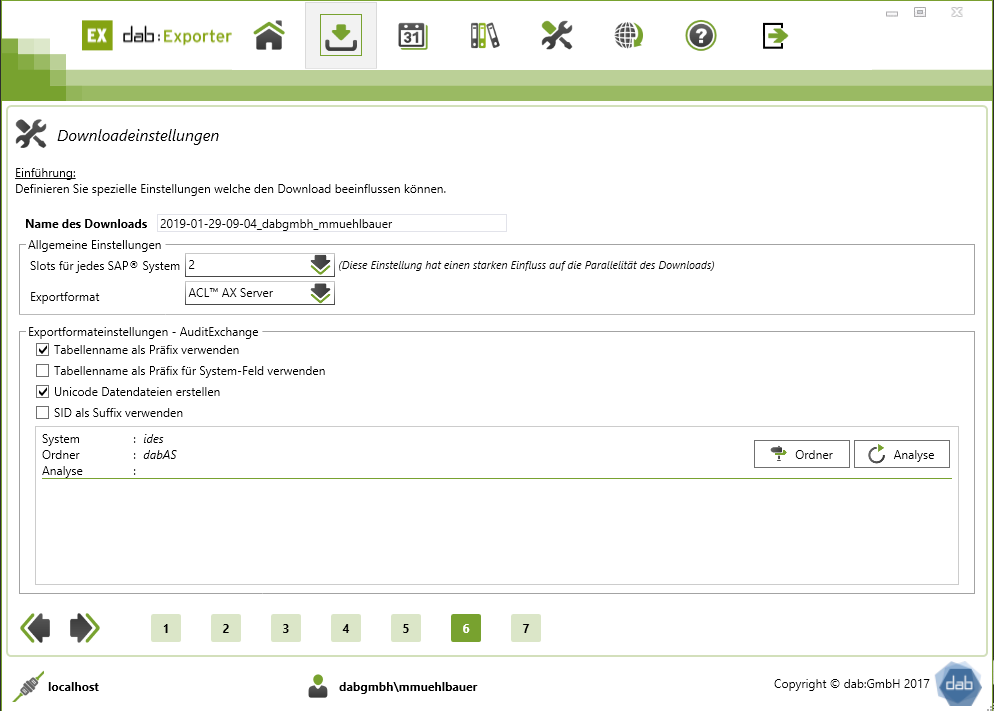The width and height of the screenshot is (994, 711).
Task: Jump to step 3
Action: 286,628
